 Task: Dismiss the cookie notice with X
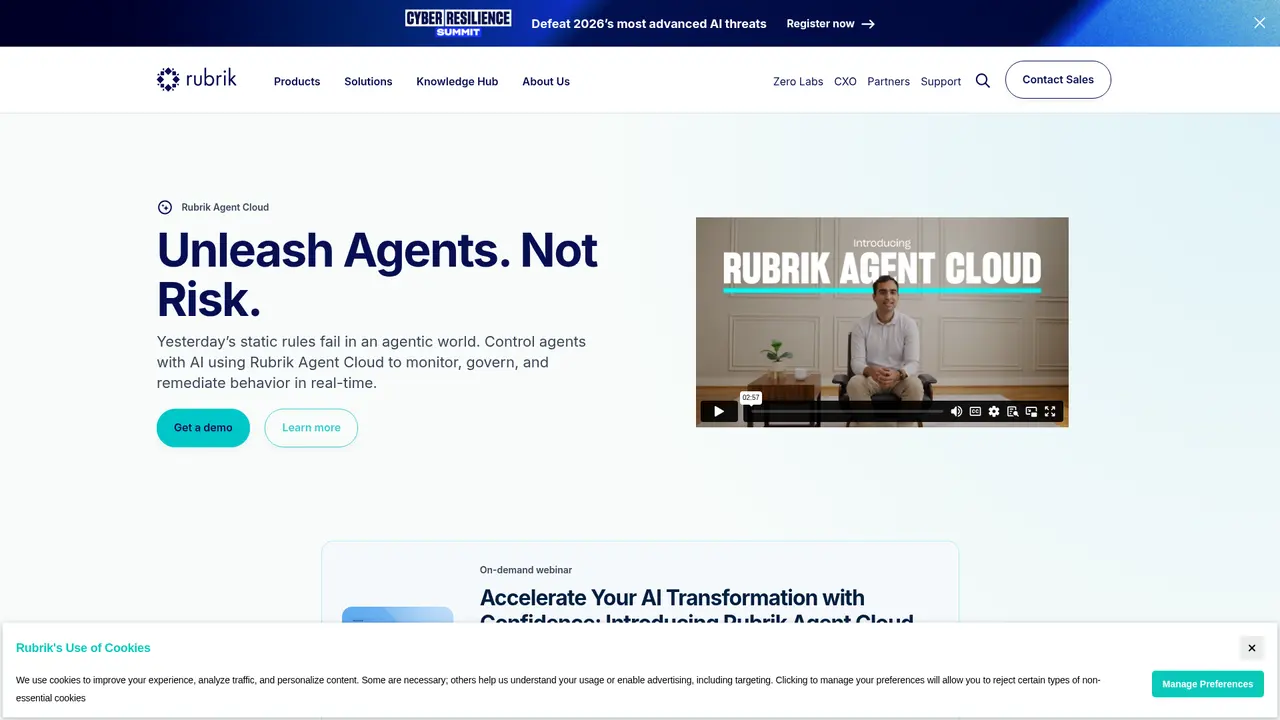pos(1251,648)
